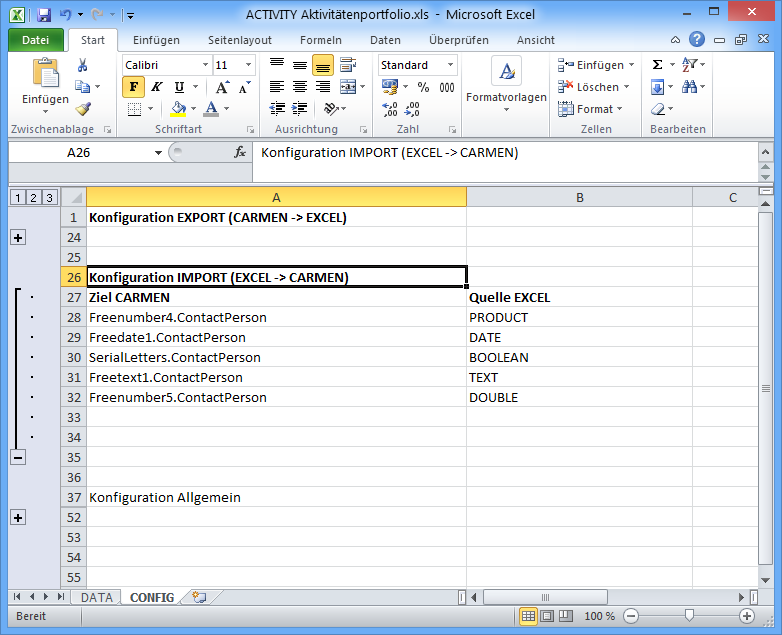Click the Save icon in quick access toolbar

point(43,15)
